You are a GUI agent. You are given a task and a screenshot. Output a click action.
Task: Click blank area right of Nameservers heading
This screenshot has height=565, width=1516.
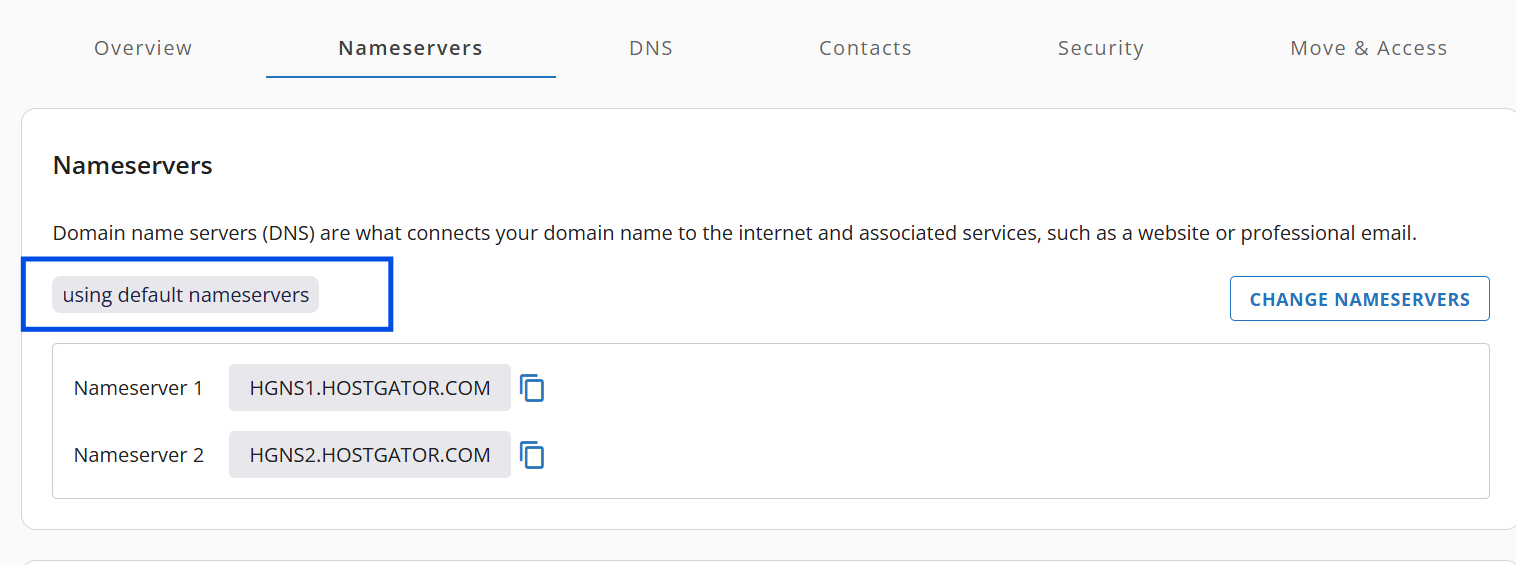(800, 165)
